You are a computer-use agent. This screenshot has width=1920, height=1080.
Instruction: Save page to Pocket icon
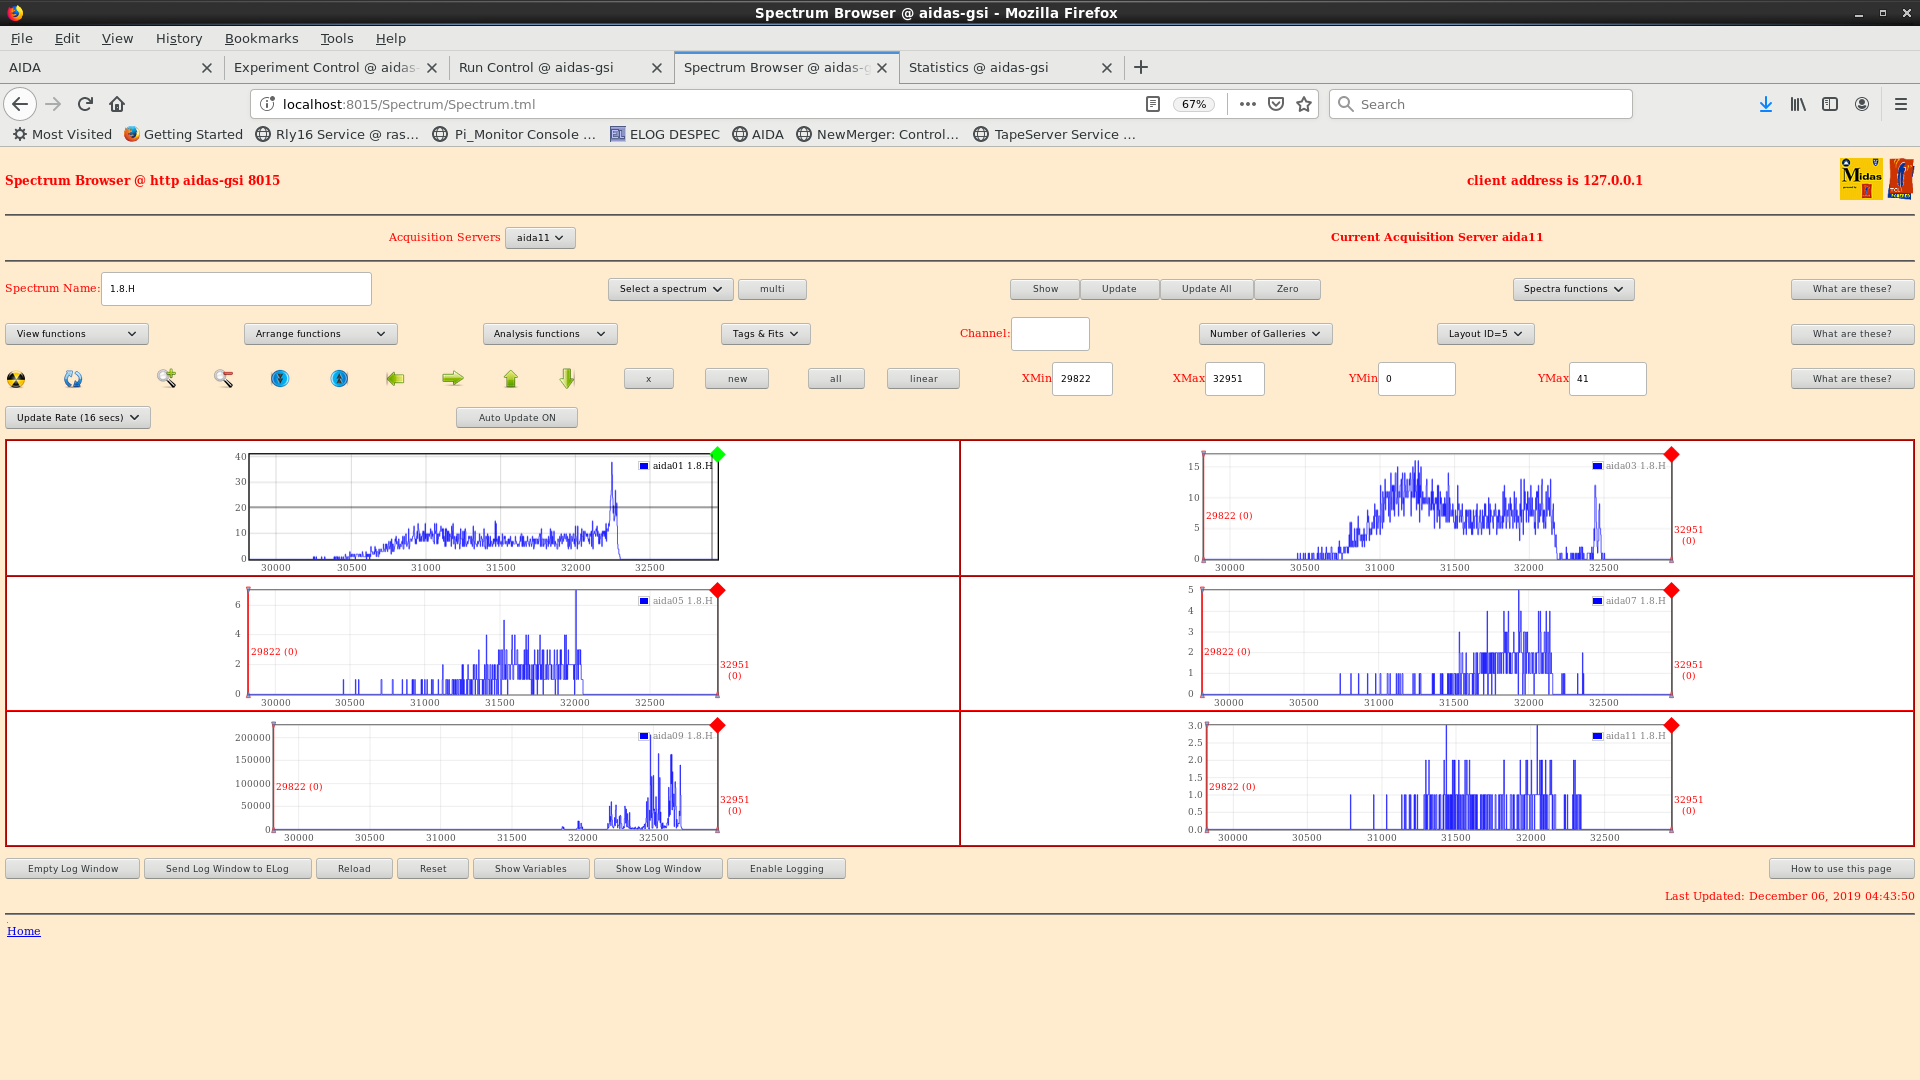1276,104
